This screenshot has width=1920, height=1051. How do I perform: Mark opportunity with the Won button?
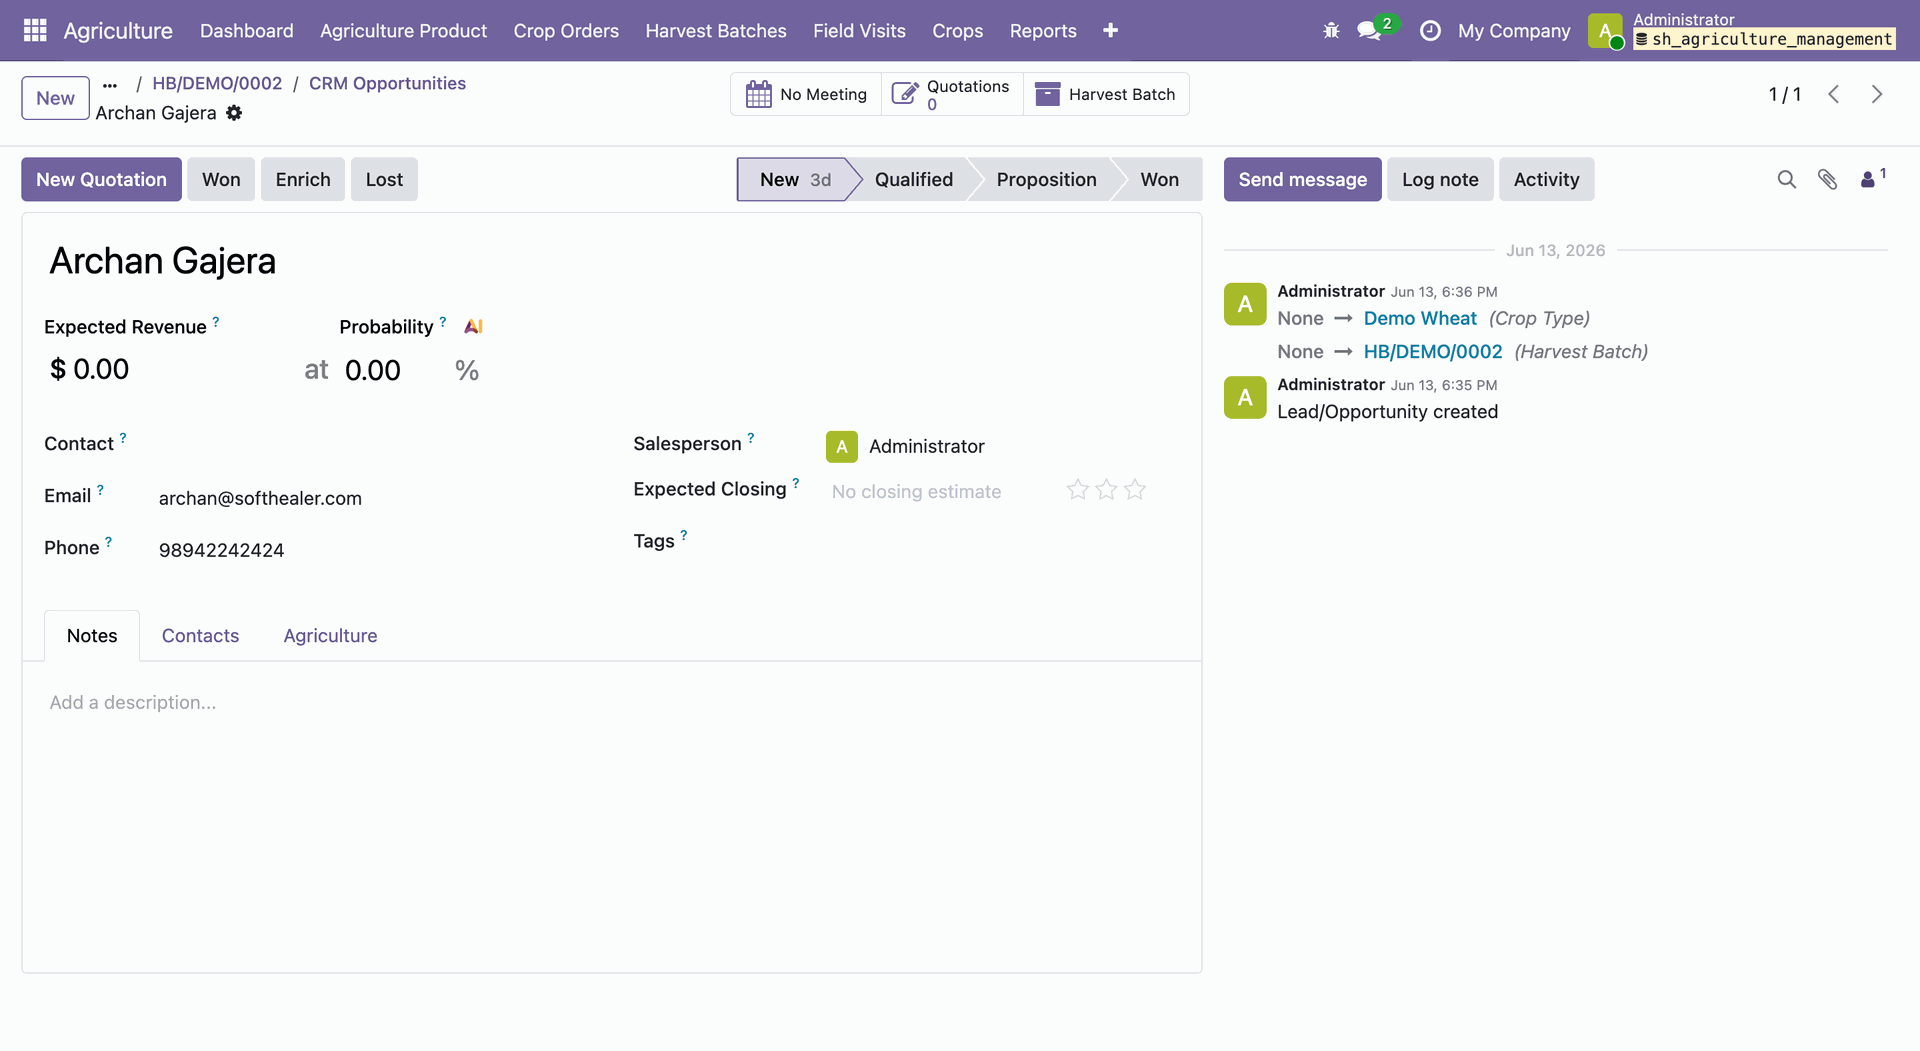coord(221,179)
